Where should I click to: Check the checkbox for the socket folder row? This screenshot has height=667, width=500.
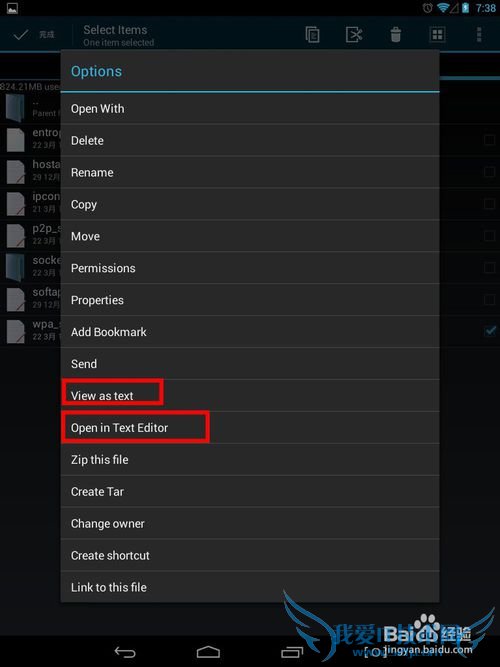490,267
